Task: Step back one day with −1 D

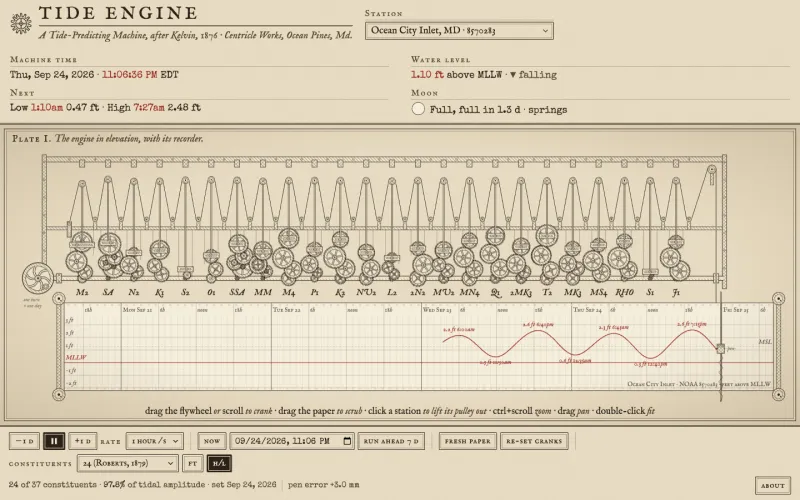Action: click(24, 441)
